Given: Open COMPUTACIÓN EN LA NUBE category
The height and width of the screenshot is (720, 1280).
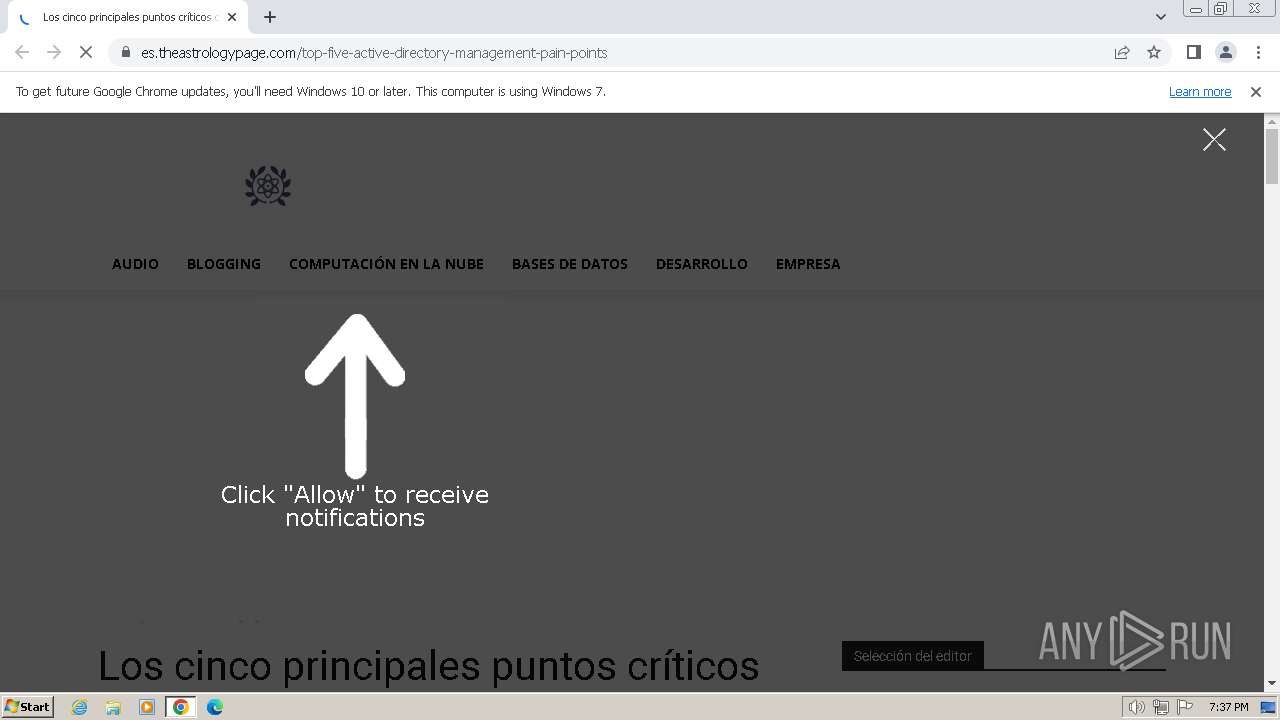Looking at the screenshot, I should [386, 264].
